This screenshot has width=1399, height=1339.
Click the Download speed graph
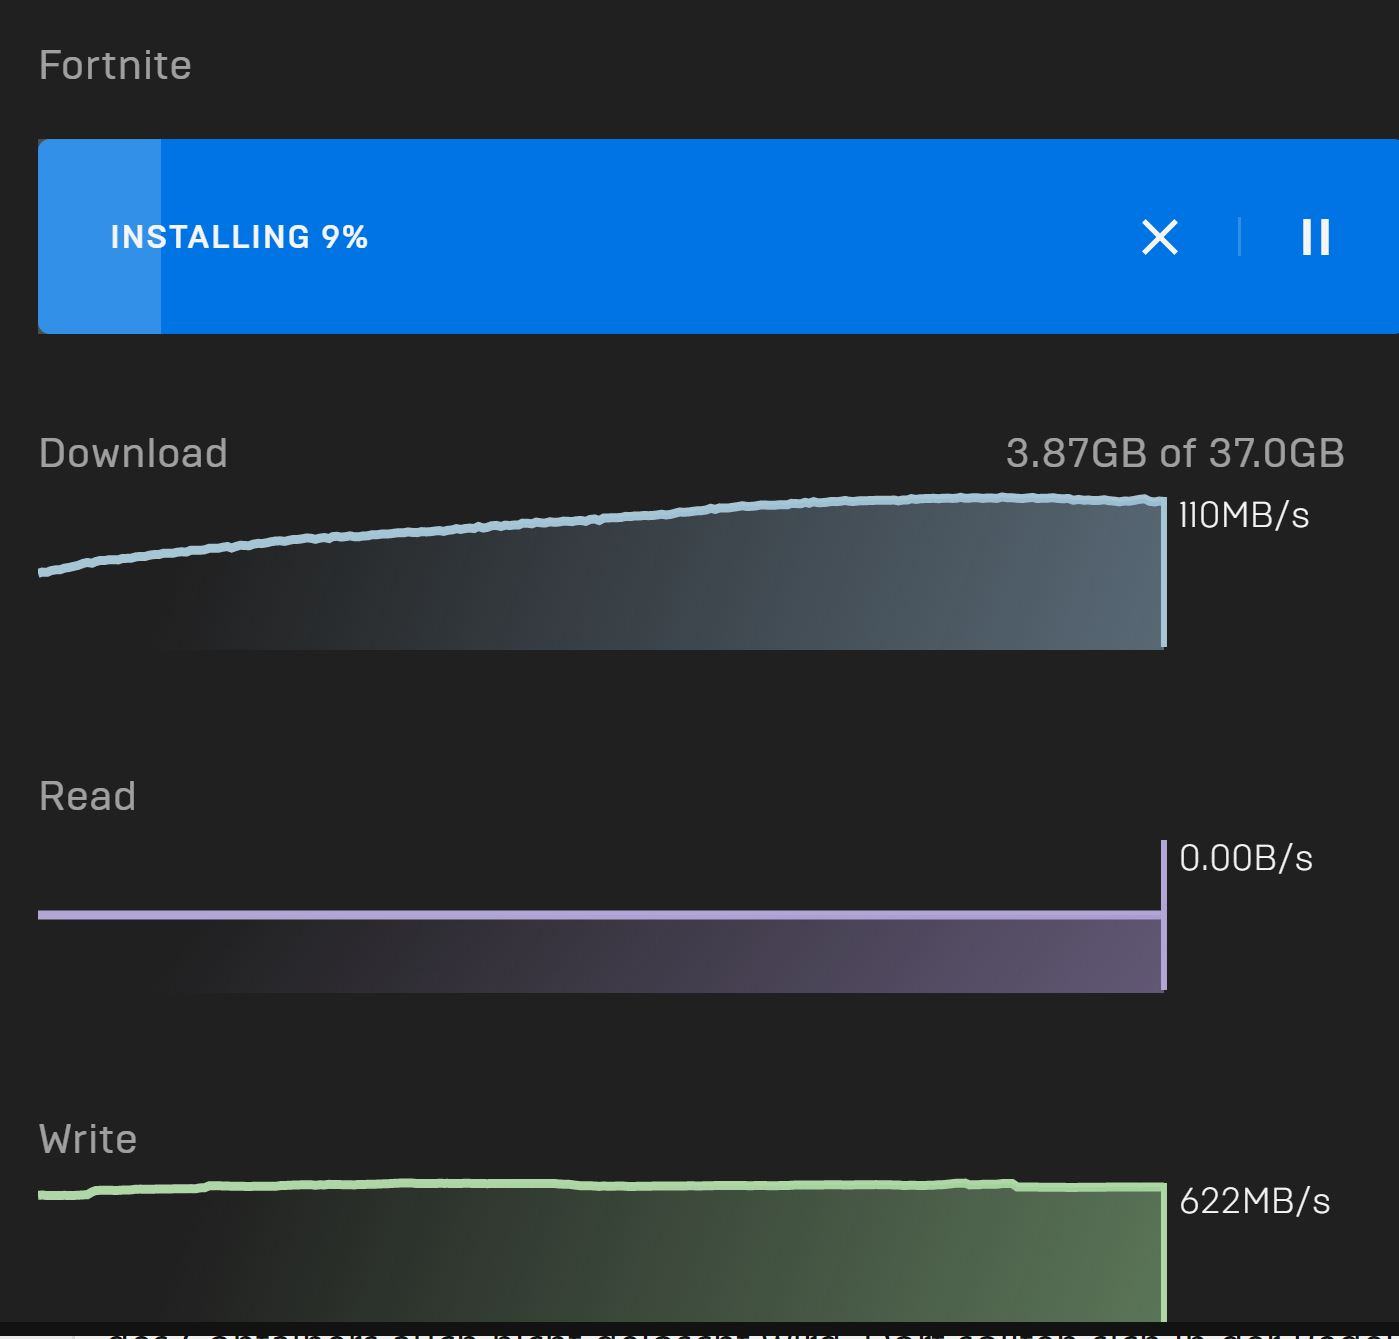pyautogui.click(x=602, y=572)
